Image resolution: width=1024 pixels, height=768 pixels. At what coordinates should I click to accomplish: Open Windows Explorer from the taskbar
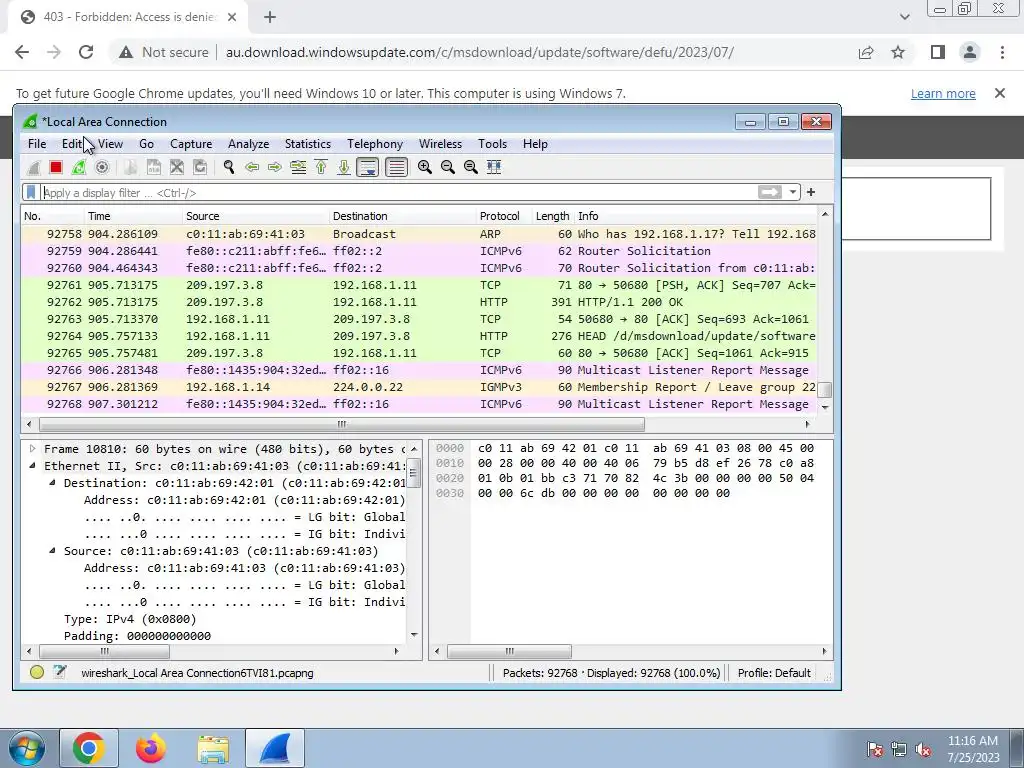[x=213, y=748]
